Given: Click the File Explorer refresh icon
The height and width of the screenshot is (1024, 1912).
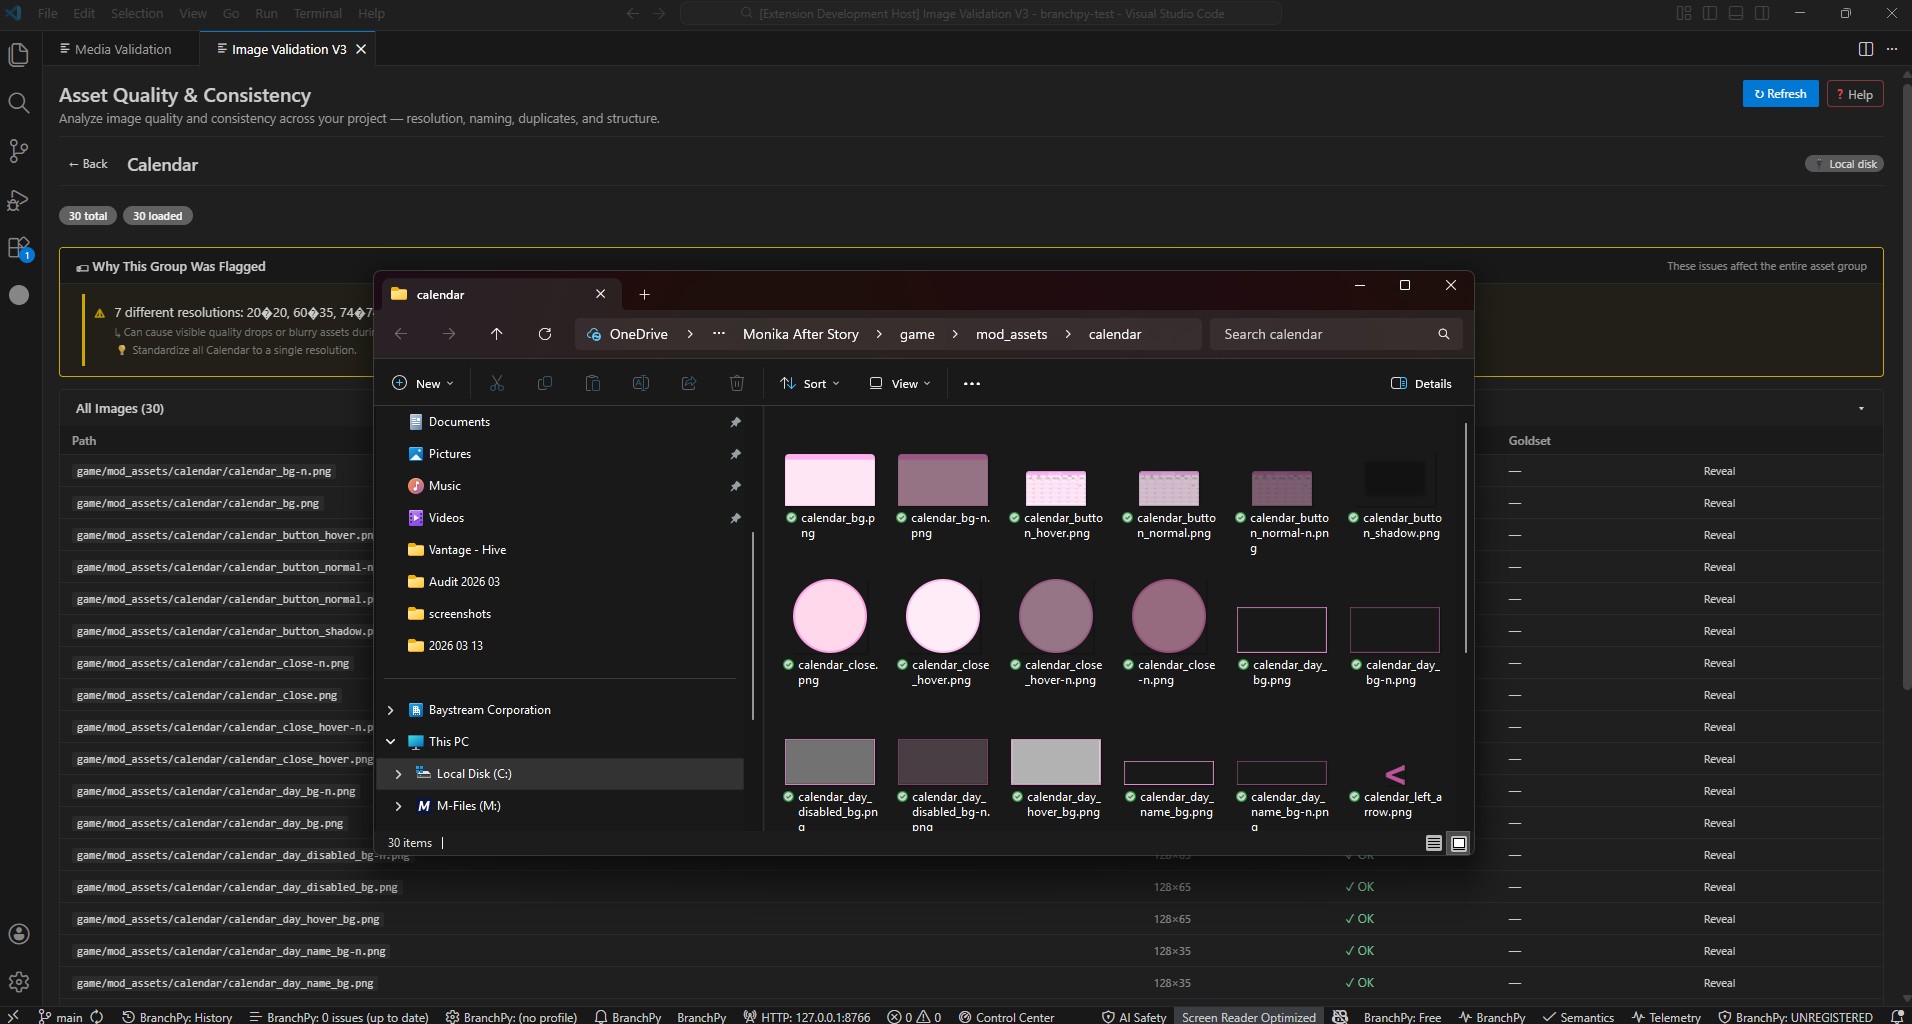Looking at the screenshot, I should click(545, 334).
